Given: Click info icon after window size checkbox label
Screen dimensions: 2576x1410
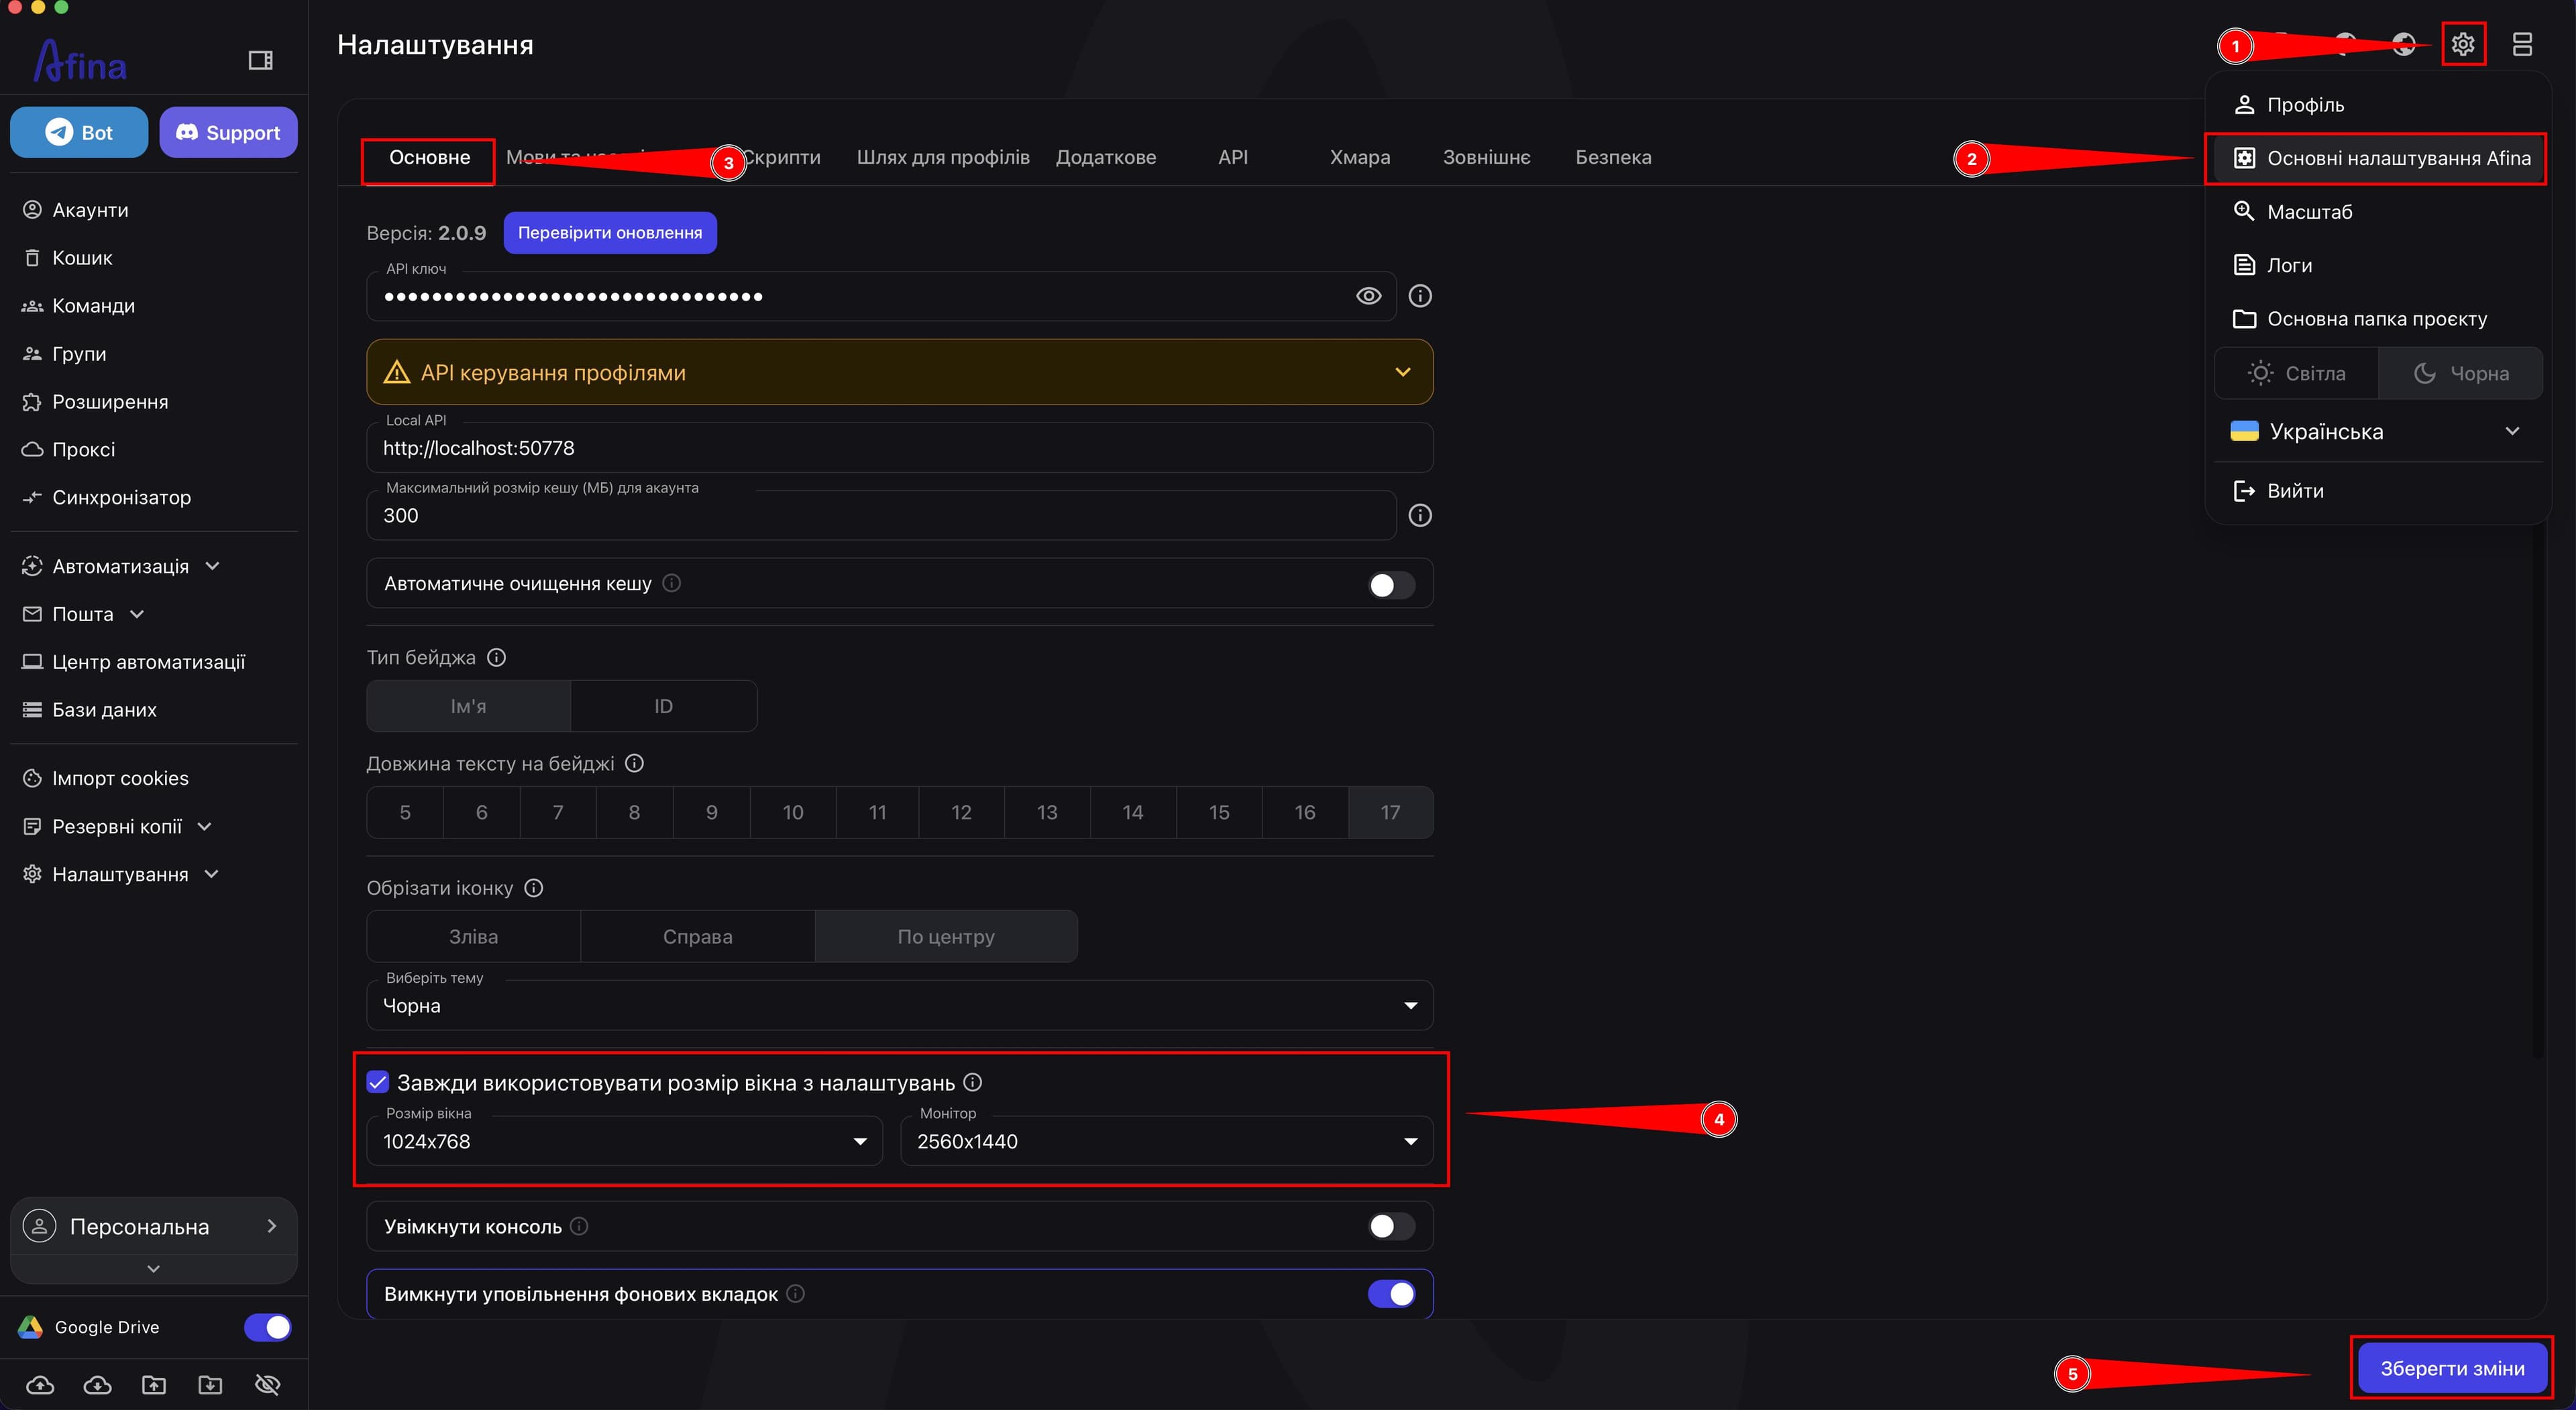Looking at the screenshot, I should coord(972,1082).
